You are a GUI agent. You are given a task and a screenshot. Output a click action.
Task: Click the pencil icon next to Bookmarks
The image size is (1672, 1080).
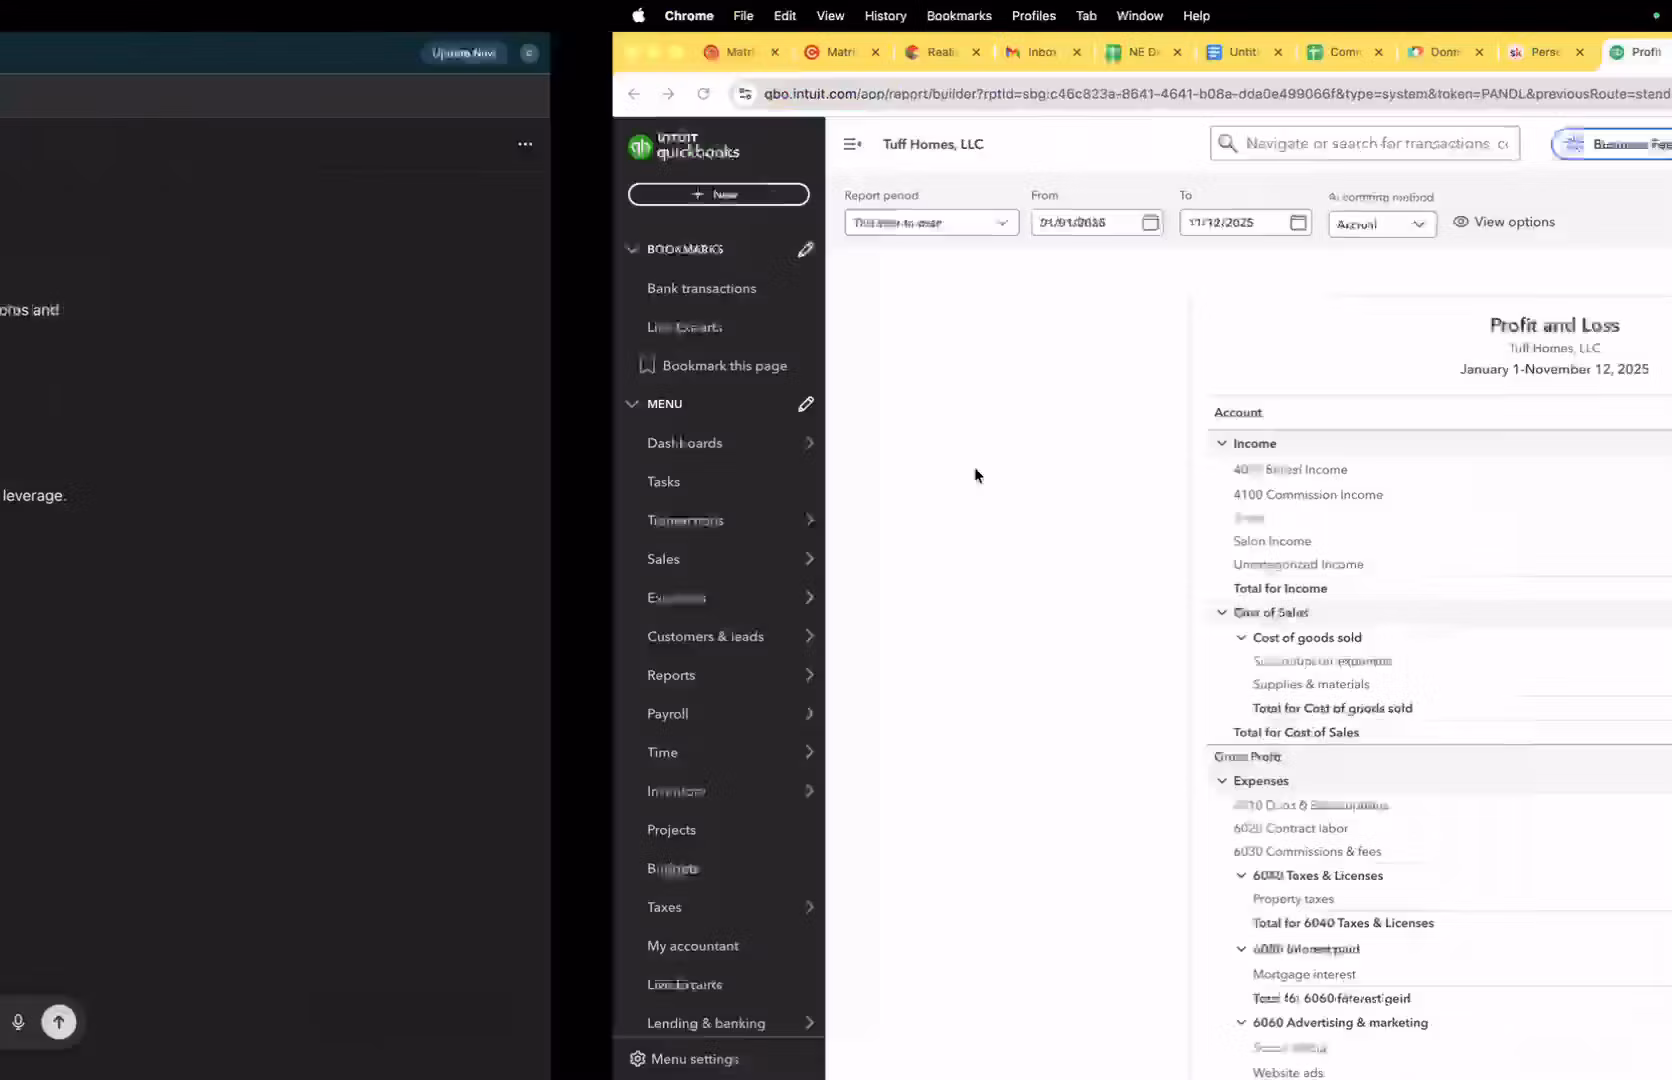pyautogui.click(x=805, y=249)
